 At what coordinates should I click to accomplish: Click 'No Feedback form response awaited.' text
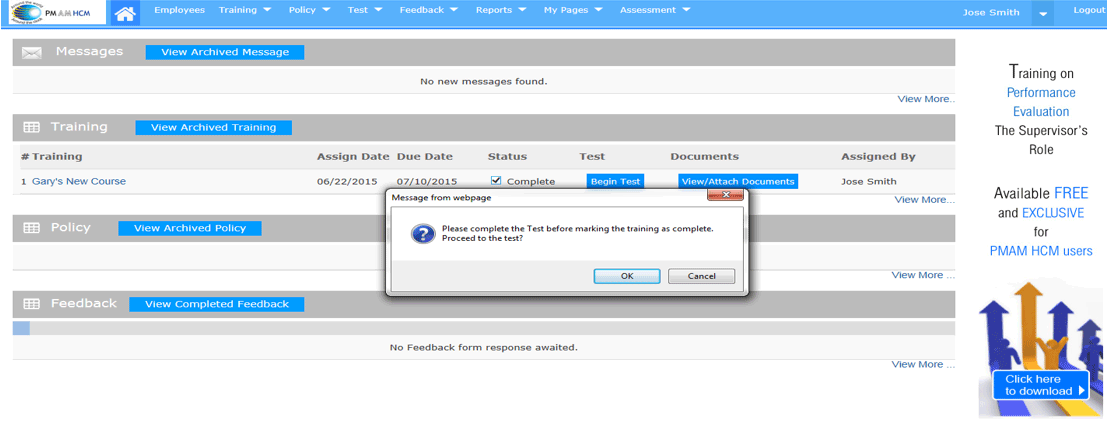[484, 348]
